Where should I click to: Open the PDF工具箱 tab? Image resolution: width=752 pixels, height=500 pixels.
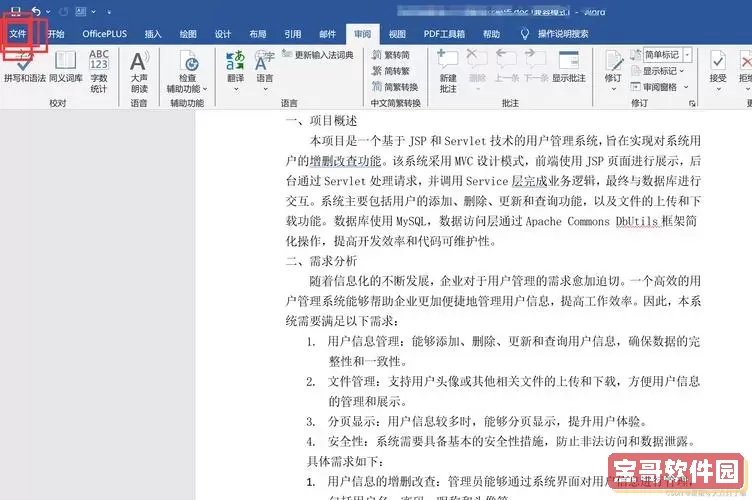click(444, 34)
